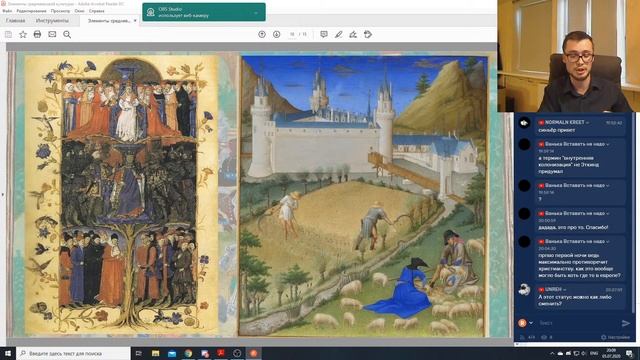The height and width of the screenshot is (360, 640).
Task: Open the sign document tool
Action: [353, 35]
